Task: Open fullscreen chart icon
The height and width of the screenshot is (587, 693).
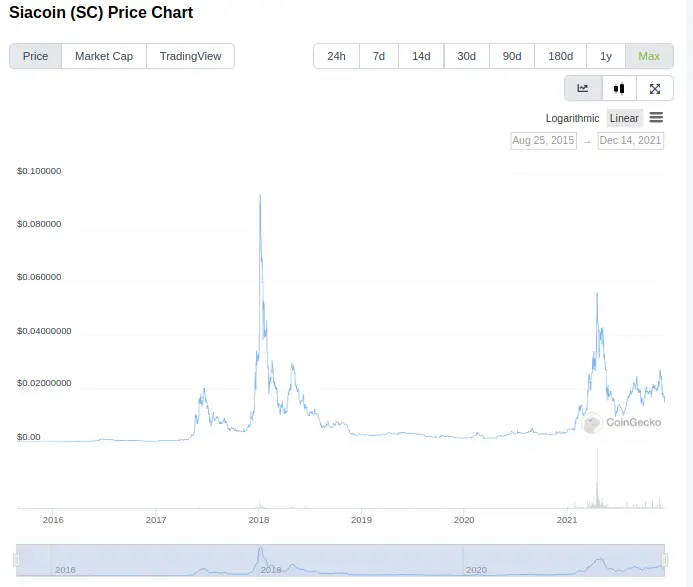Action: (x=655, y=88)
